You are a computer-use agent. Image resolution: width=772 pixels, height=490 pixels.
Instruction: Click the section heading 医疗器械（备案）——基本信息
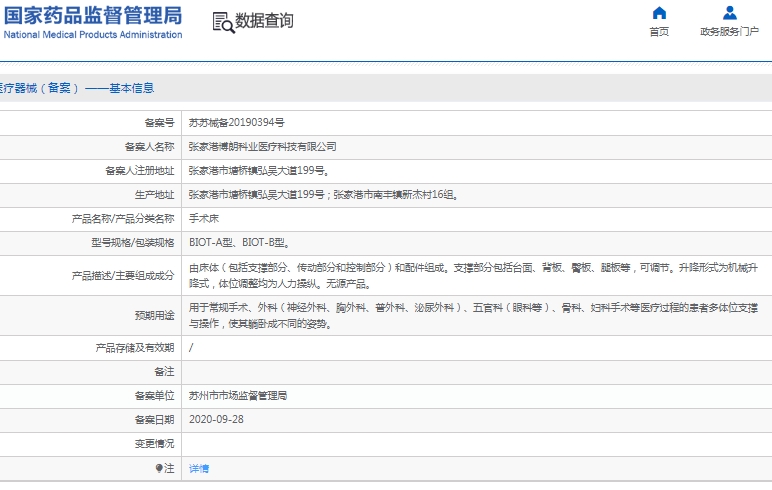coord(77,88)
